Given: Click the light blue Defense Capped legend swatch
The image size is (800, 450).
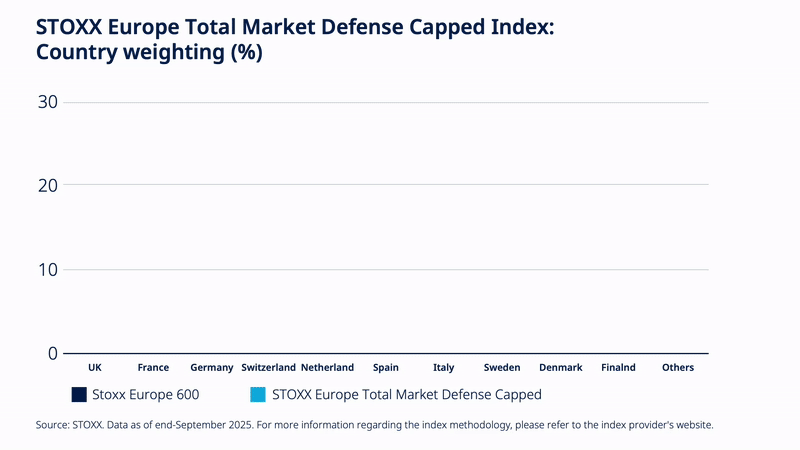Looking at the screenshot, I should 258,394.
